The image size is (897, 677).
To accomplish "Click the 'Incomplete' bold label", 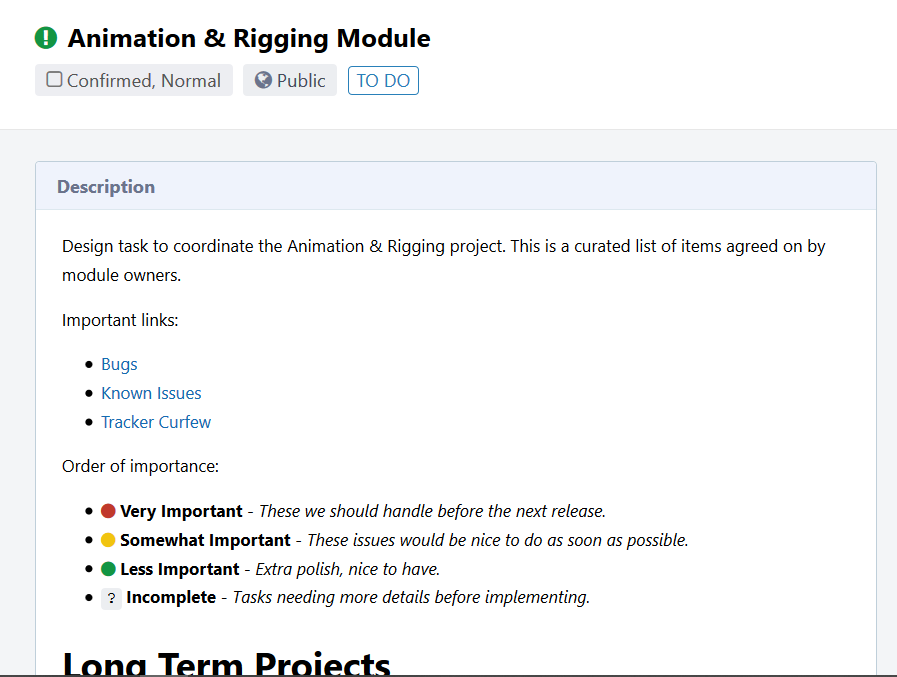I will (171, 597).
